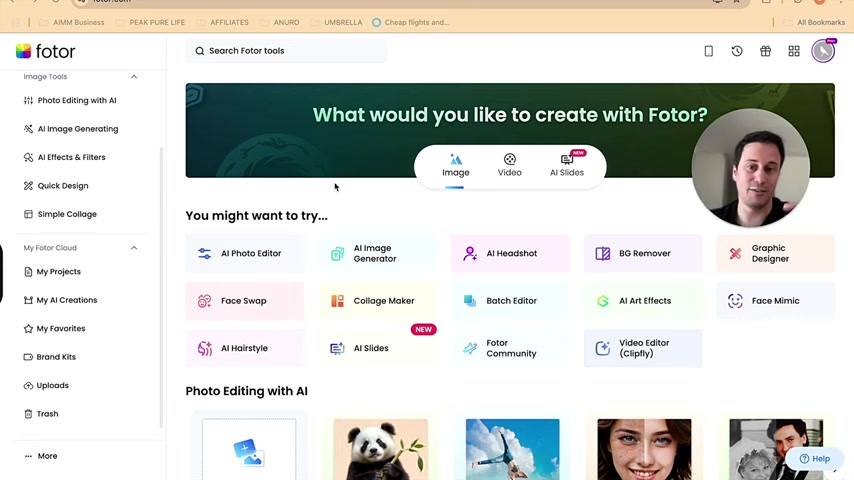854x480 pixels.
Task: Collapse the My Fotor Cloud section
Action: click(134, 248)
